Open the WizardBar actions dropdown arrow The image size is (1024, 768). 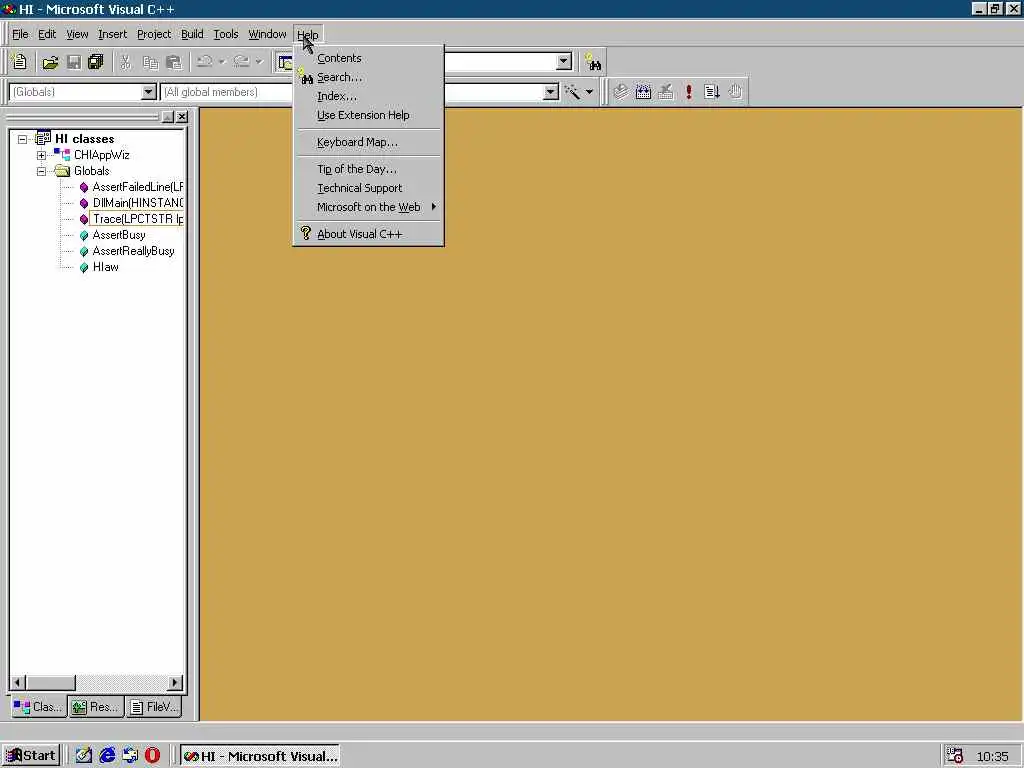[x=589, y=92]
